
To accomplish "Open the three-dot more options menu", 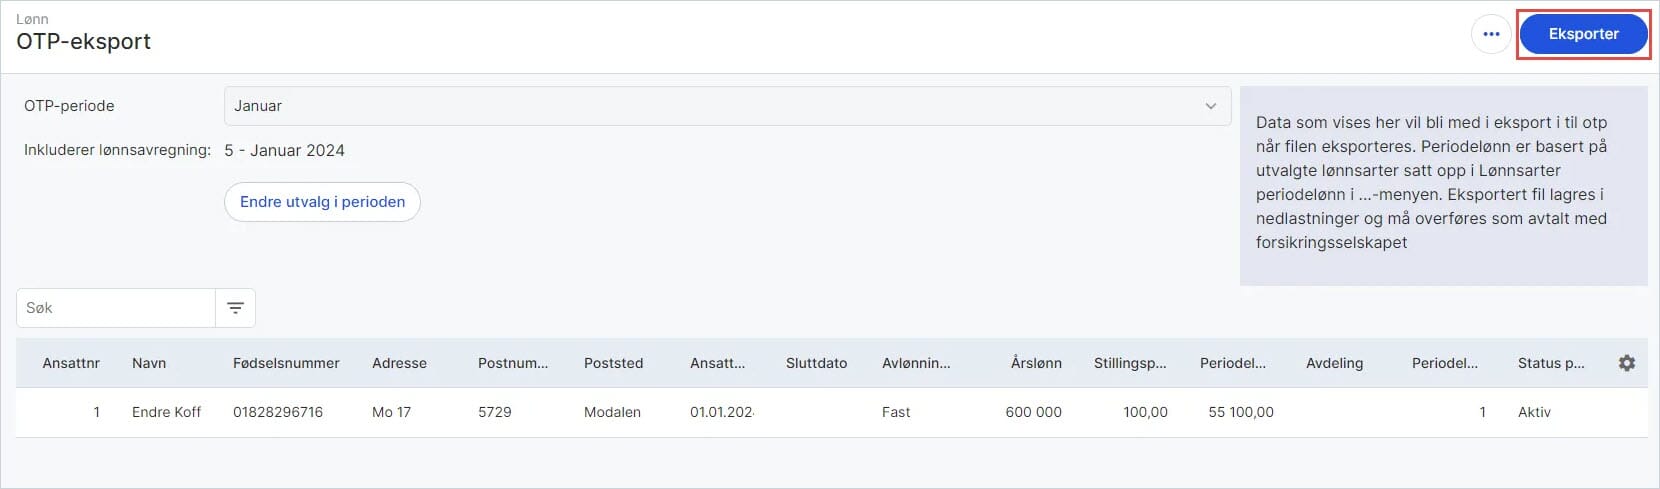I will (1491, 34).
